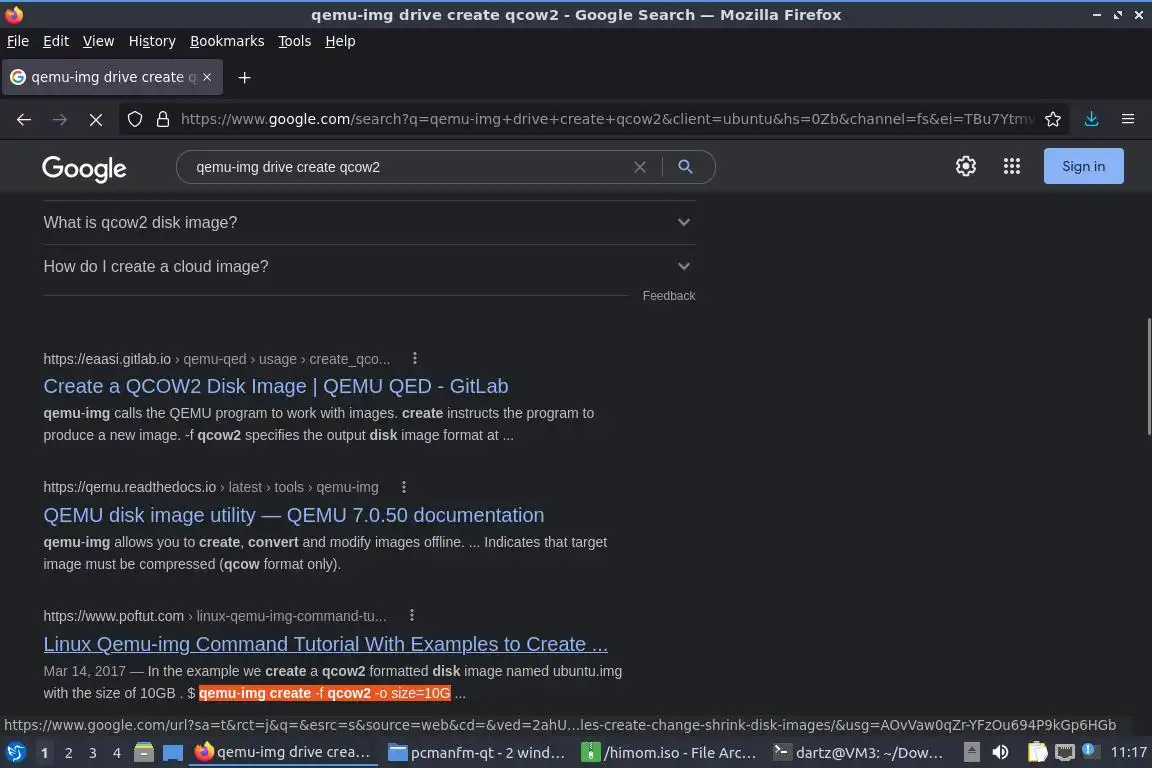Viewport: 1152px width, 768px height.
Task: Switch to virtual desktop 4
Action: [x=117, y=753]
